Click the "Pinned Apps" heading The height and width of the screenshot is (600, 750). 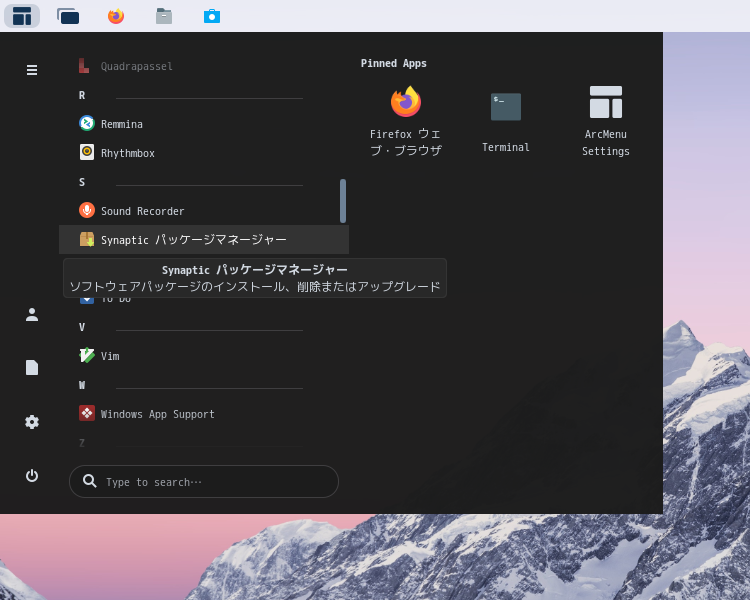[394, 63]
